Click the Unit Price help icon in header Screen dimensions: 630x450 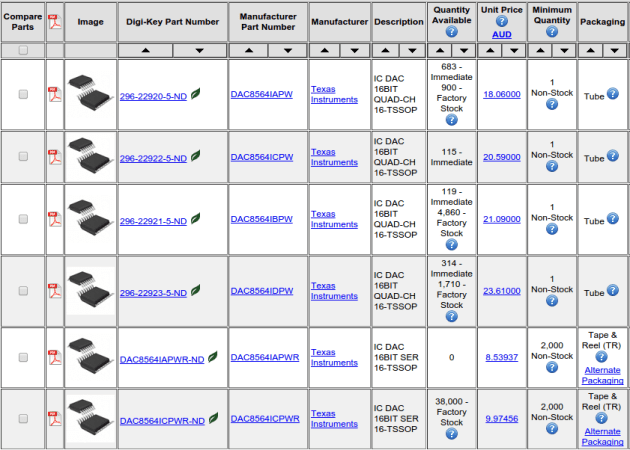pos(502,21)
